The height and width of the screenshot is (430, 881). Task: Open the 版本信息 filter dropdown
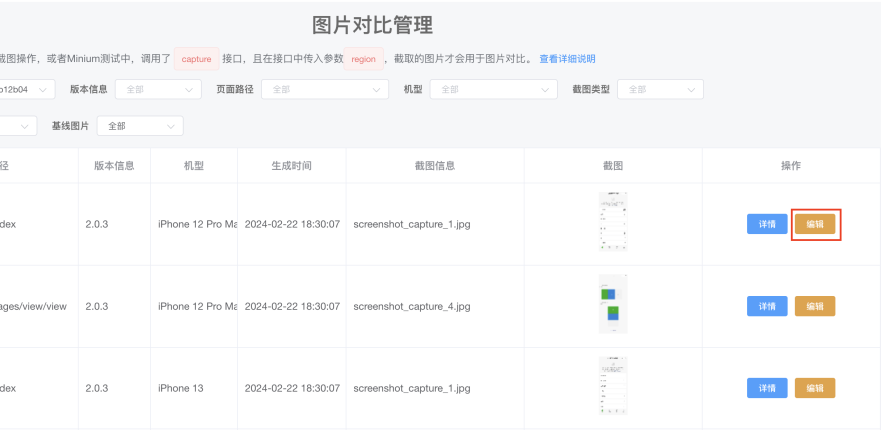[158, 89]
